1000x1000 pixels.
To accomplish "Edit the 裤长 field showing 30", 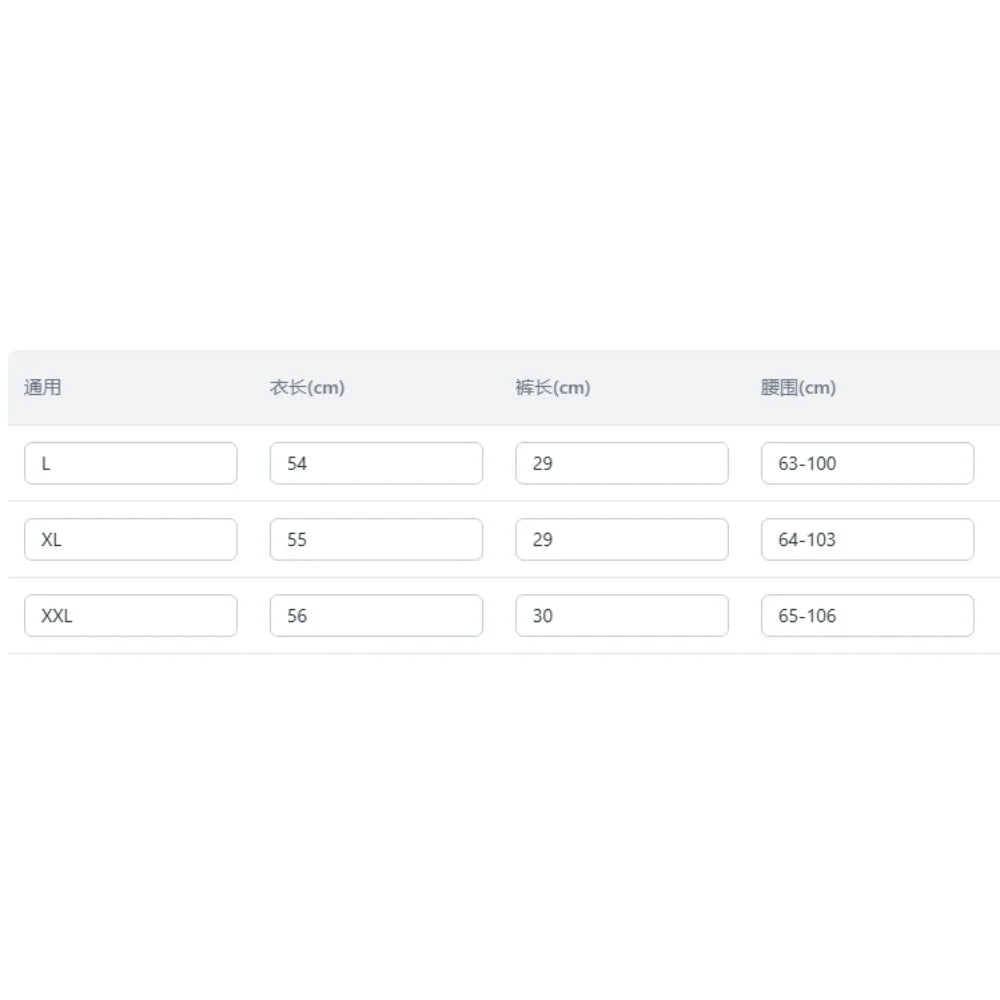I will [622, 616].
